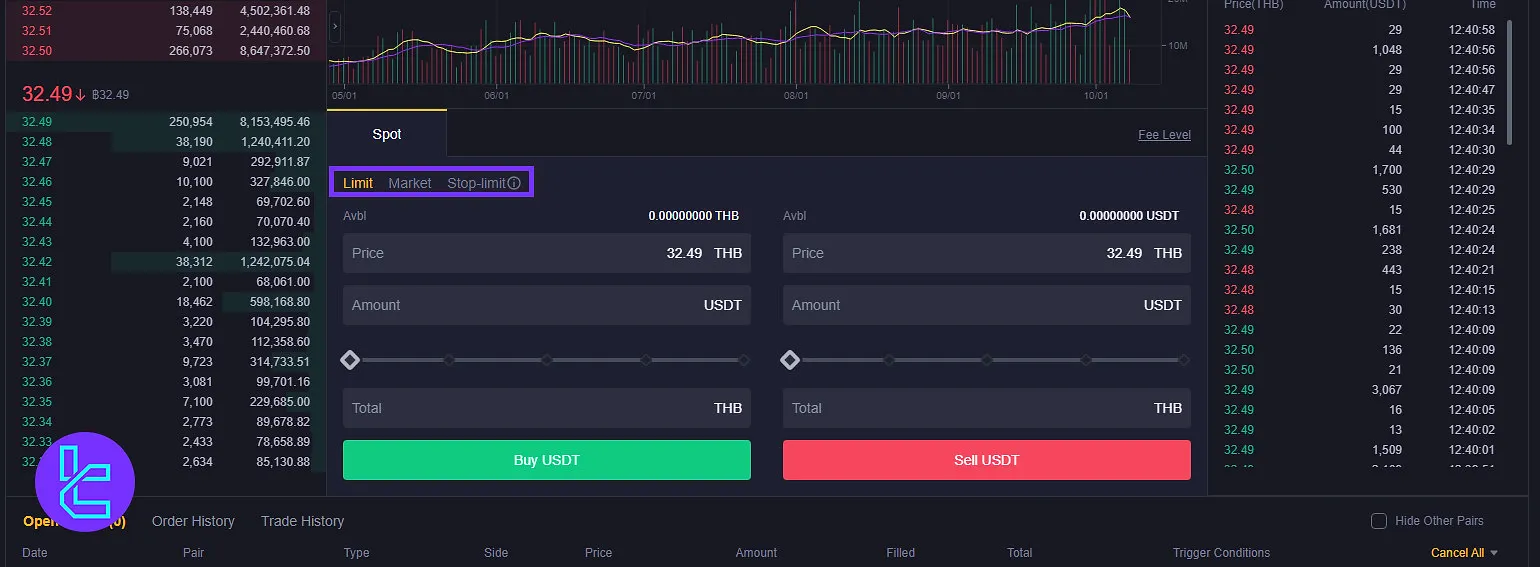1540x567 pixels.
Task: Select the Stop-limit order type
Action: click(476, 183)
